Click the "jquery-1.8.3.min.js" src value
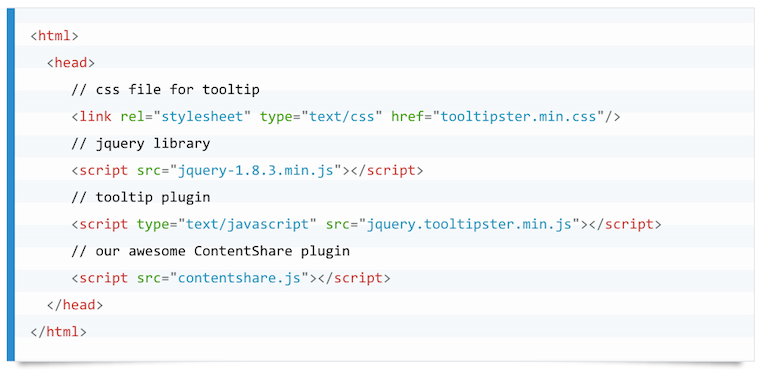Image resolution: width=760 pixels, height=370 pixels. [x=256, y=171]
